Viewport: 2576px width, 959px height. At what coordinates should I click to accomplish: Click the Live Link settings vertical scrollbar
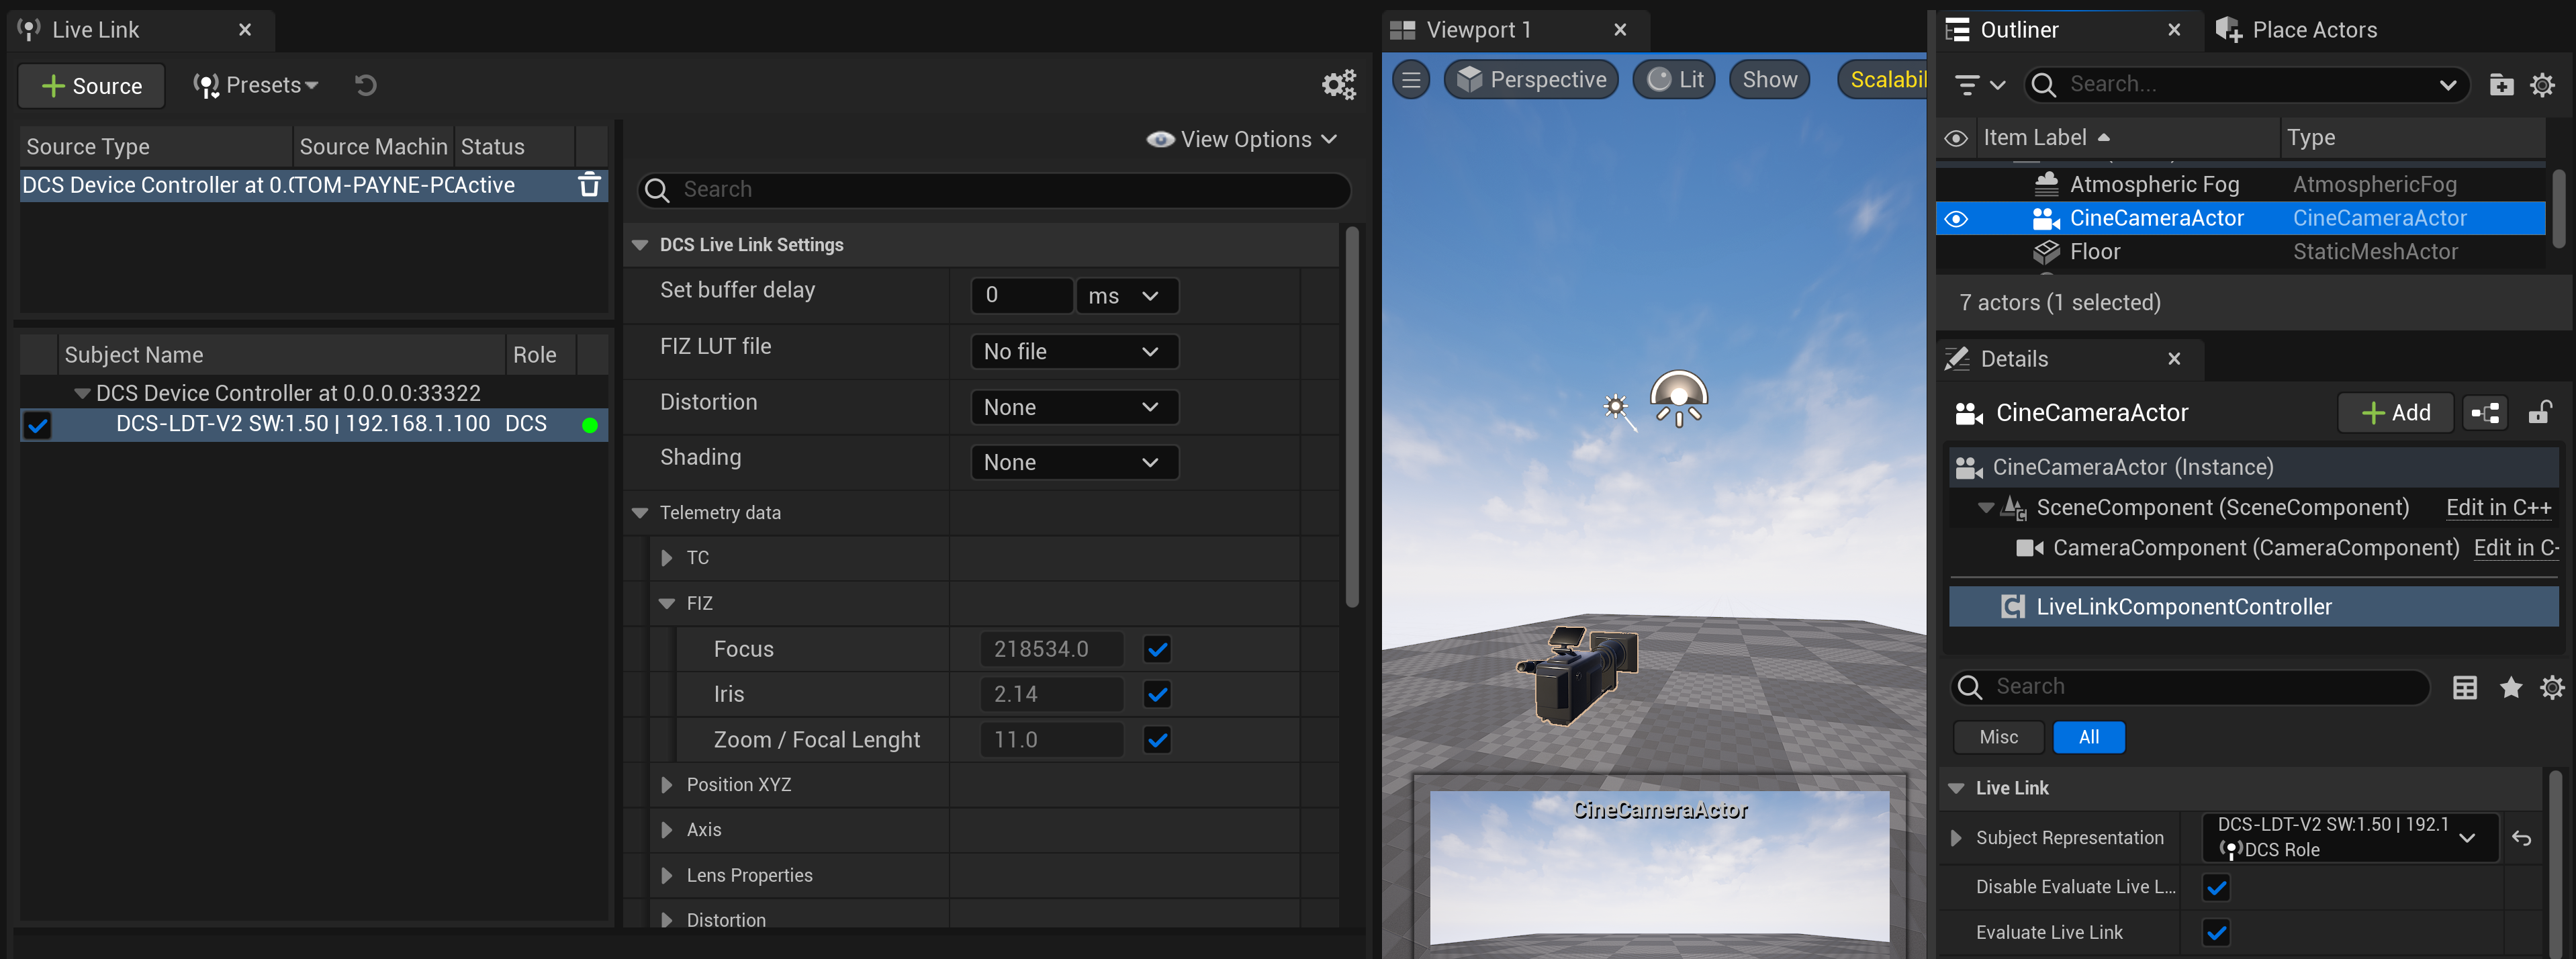coord(1352,418)
